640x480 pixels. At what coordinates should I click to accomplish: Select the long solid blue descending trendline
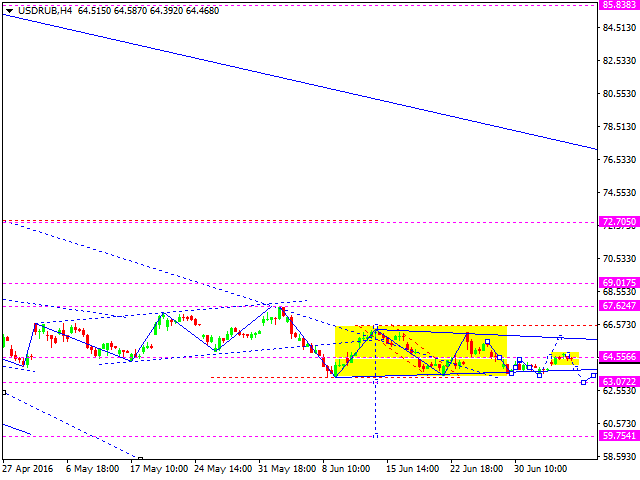point(300,82)
